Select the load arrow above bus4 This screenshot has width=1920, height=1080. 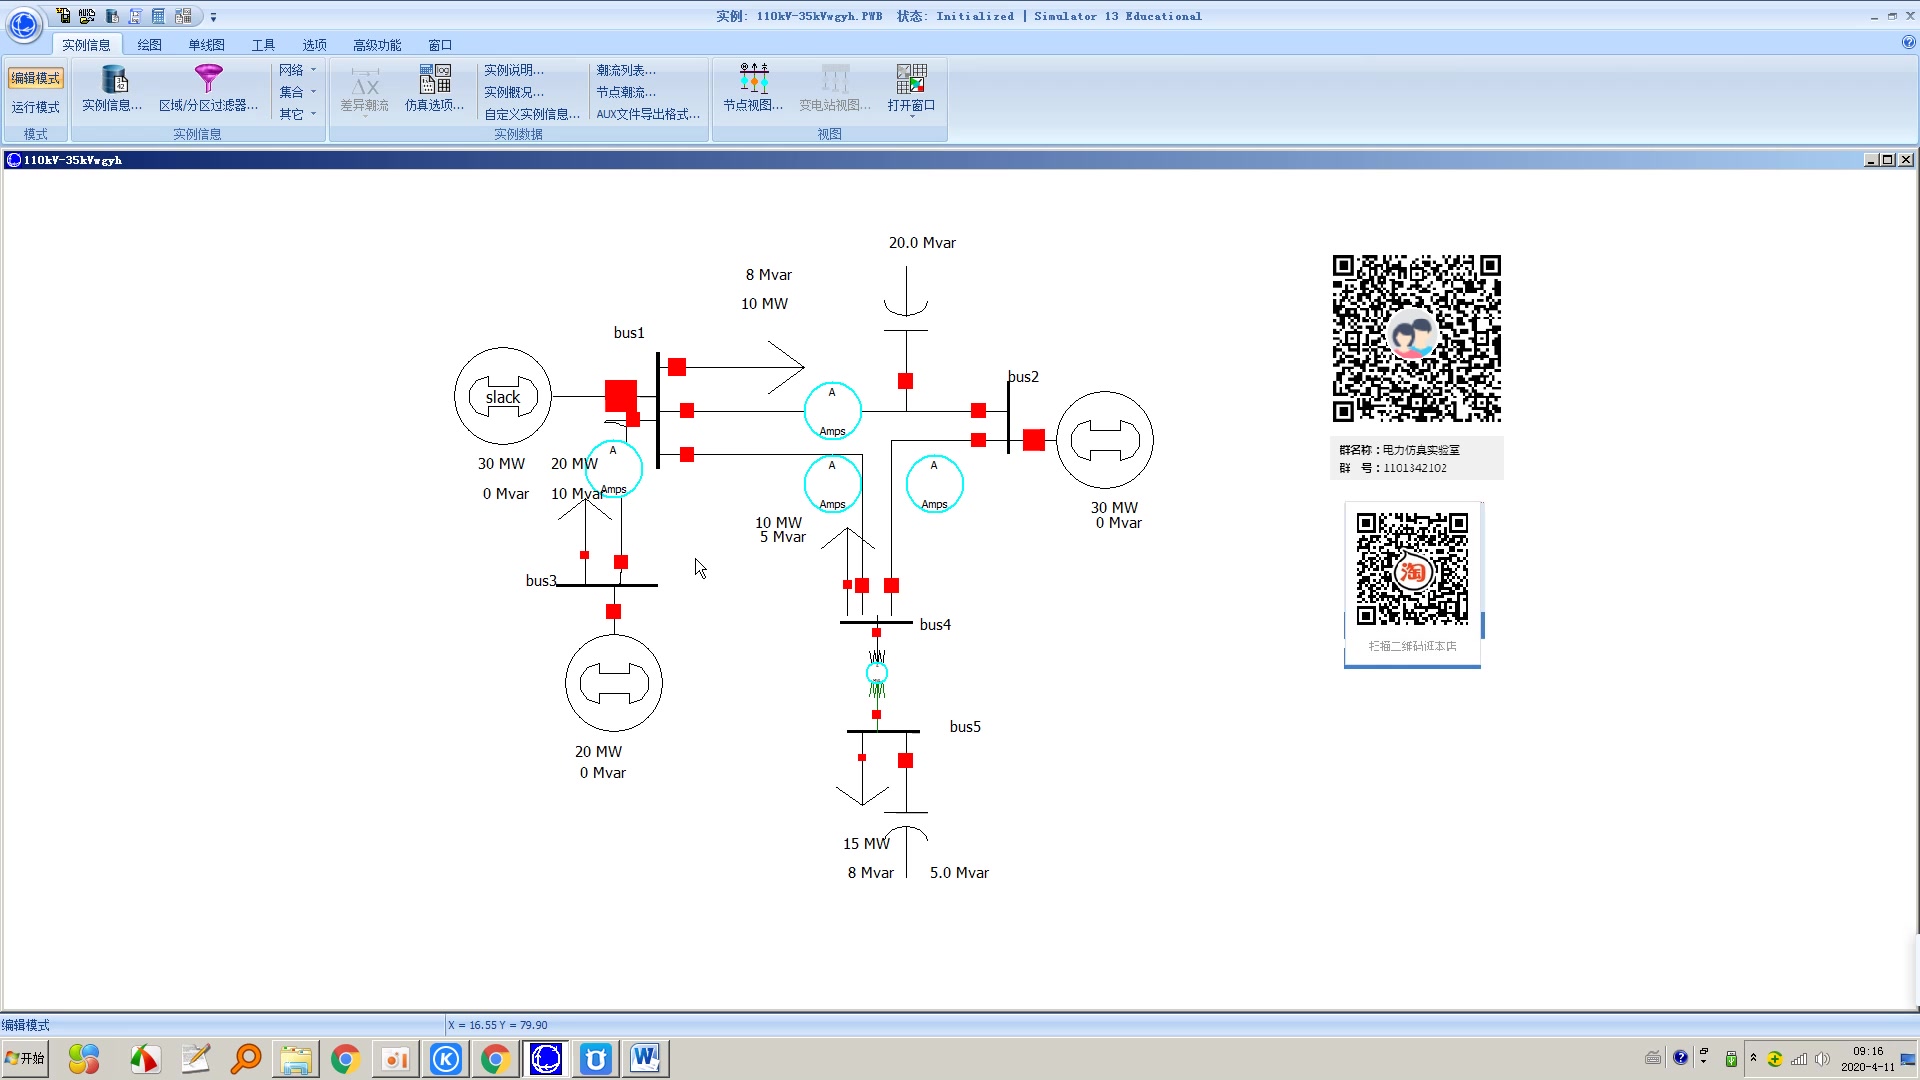(848, 538)
